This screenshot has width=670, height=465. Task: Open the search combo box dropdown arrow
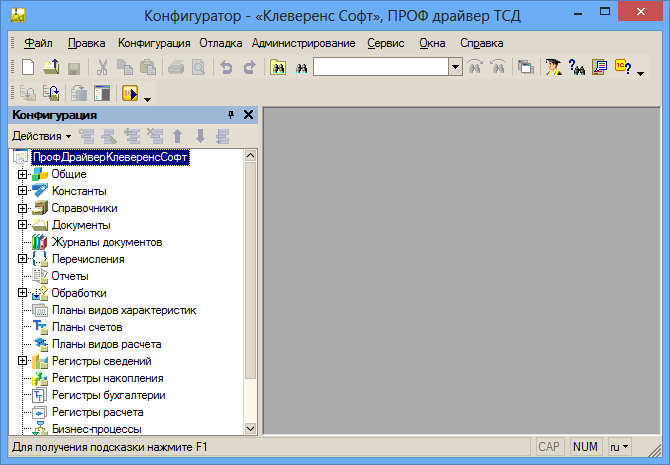[x=455, y=67]
